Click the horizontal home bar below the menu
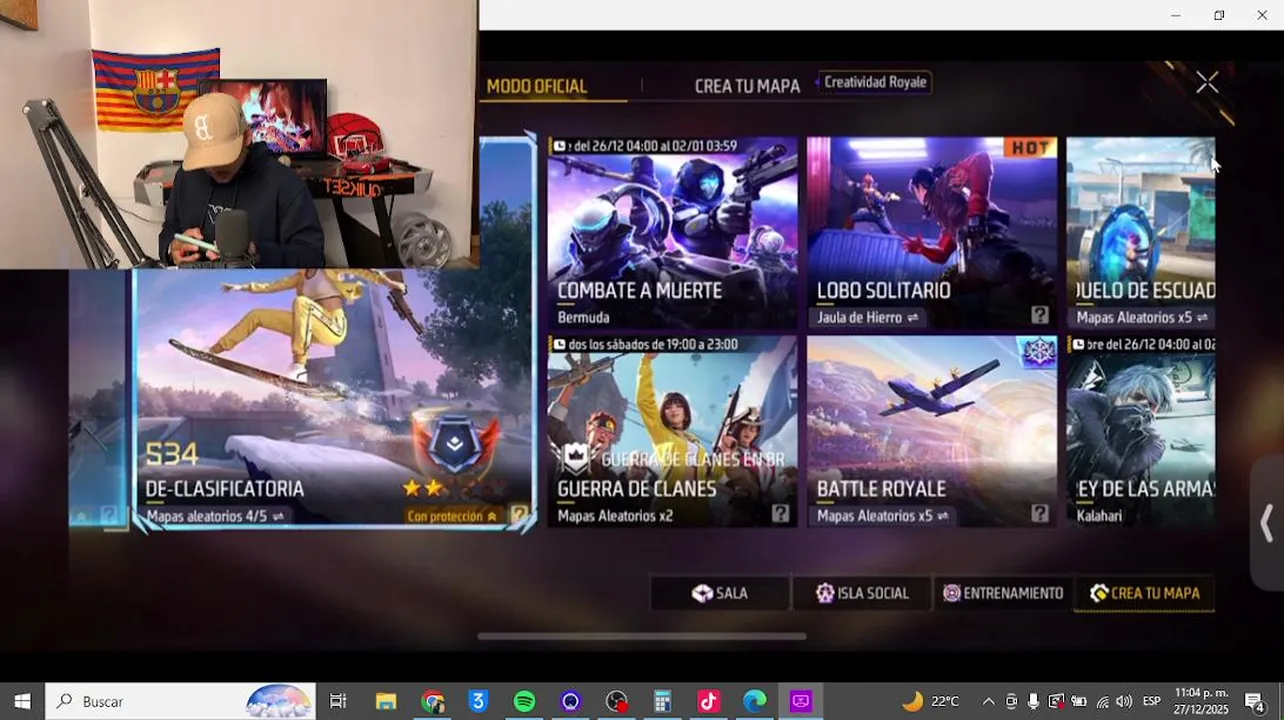1284x720 pixels. (x=642, y=636)
